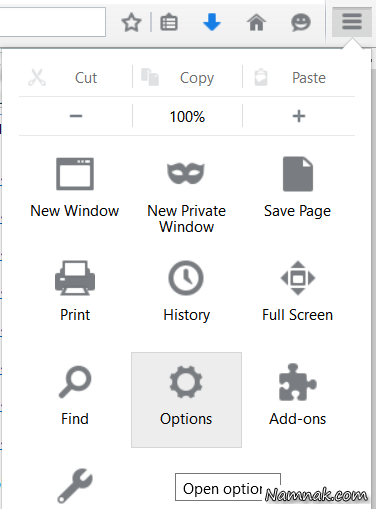The height and width of the screenshot is (509, 376).
Task: Click the Developer wrench icon
Action: pyautogui.click(x=75, y=486)
